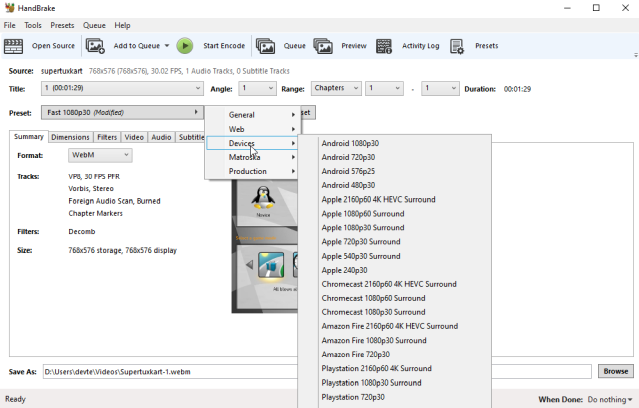
Task: Open the Tools menu
Action: 33,25
